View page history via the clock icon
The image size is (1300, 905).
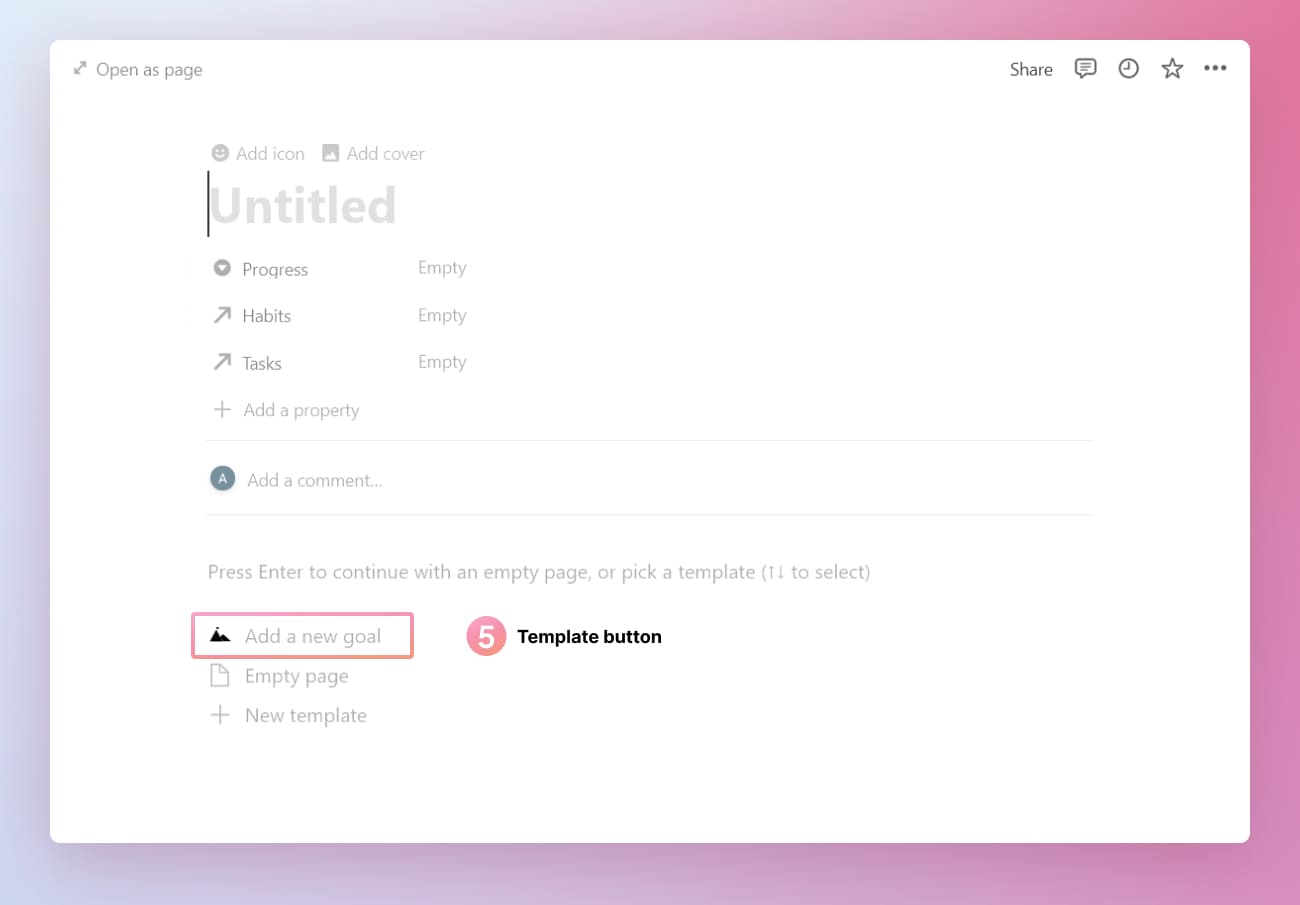tap(1128, 68)
